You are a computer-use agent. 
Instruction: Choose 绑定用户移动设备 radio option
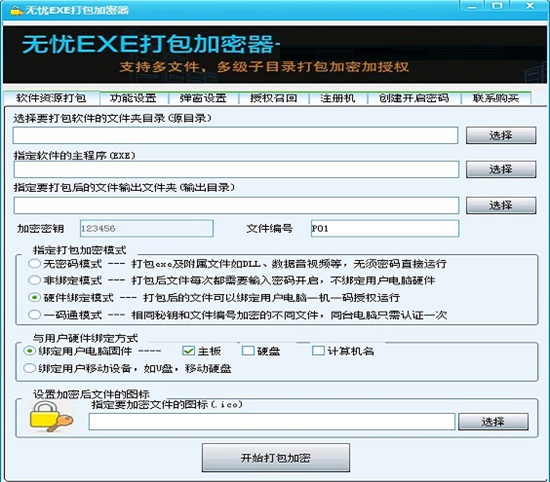click(x=29, y=368)
